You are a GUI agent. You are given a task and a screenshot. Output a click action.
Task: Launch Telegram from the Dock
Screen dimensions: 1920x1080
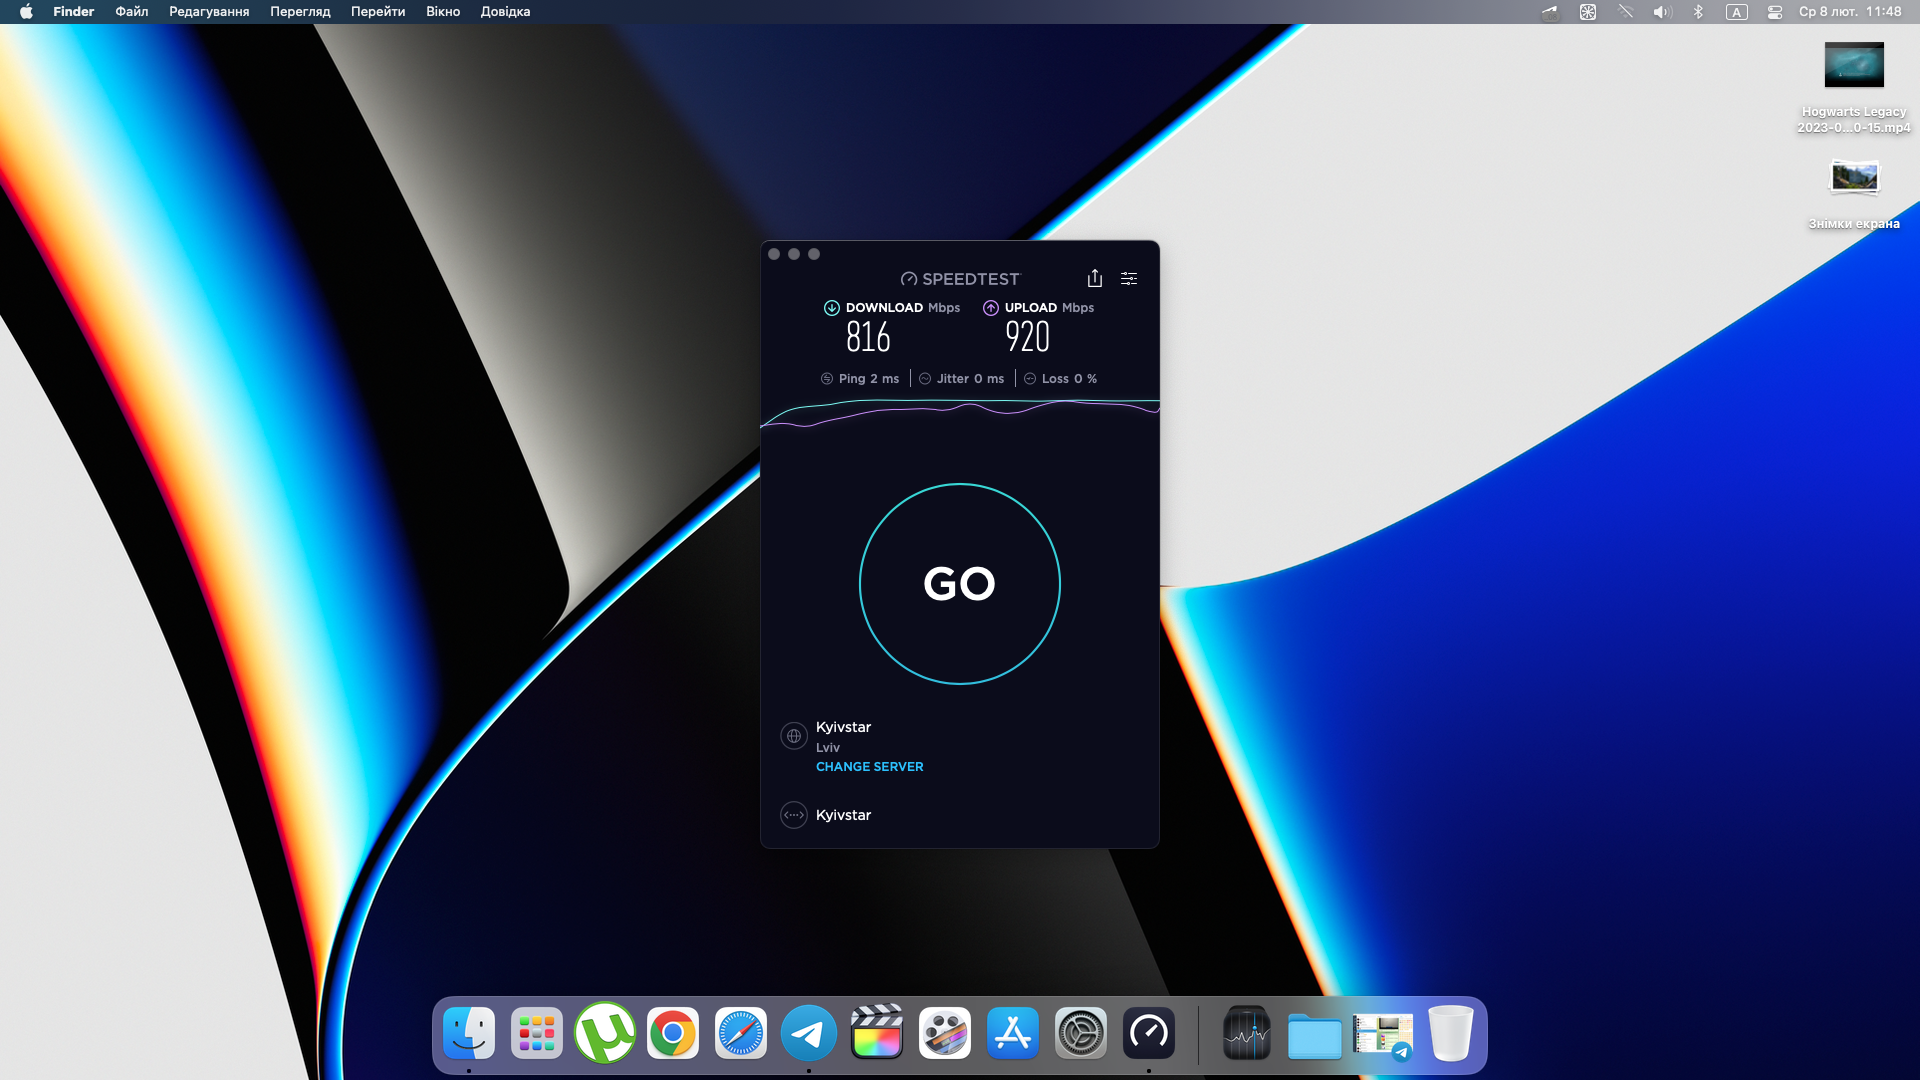pos(808,1033)
